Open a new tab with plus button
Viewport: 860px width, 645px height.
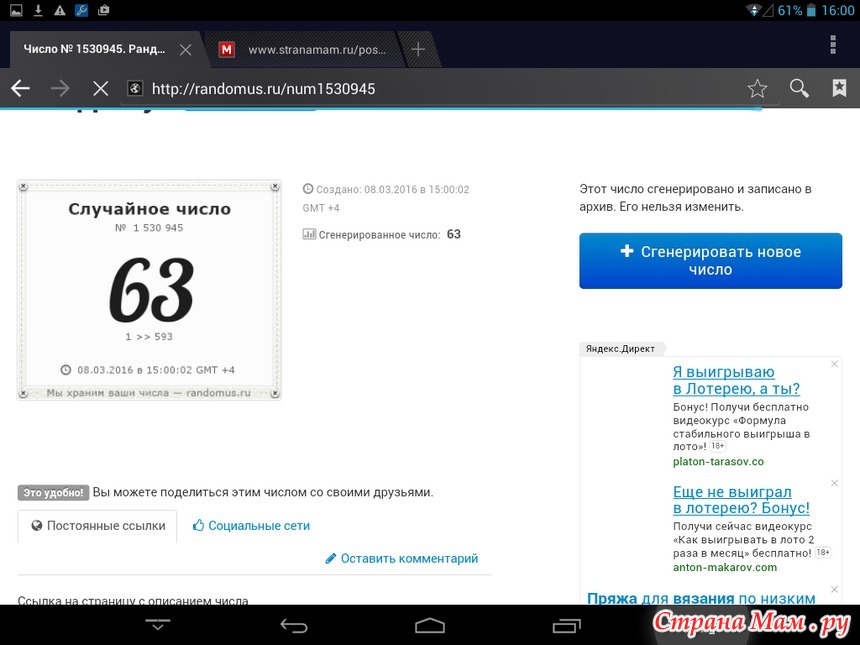click(418, 49)
